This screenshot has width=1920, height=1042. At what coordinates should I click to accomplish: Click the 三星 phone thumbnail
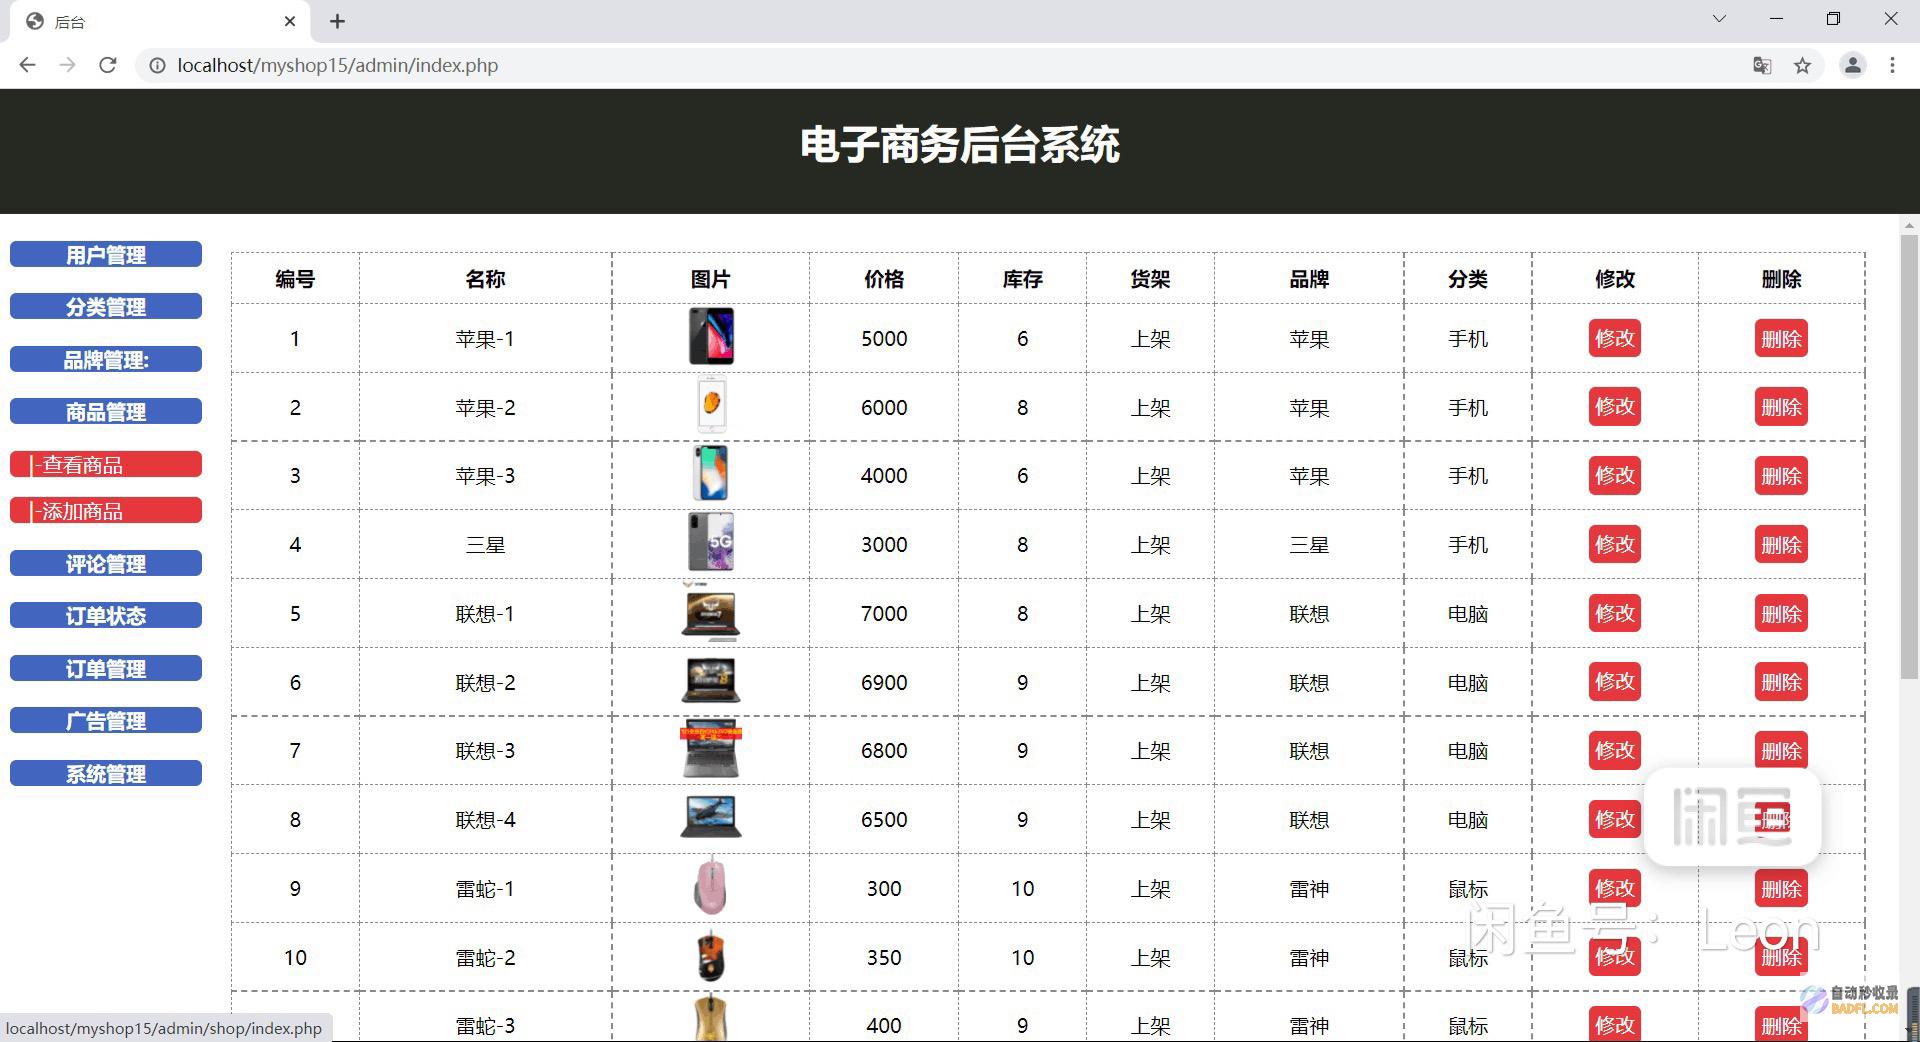coord(711,542)
